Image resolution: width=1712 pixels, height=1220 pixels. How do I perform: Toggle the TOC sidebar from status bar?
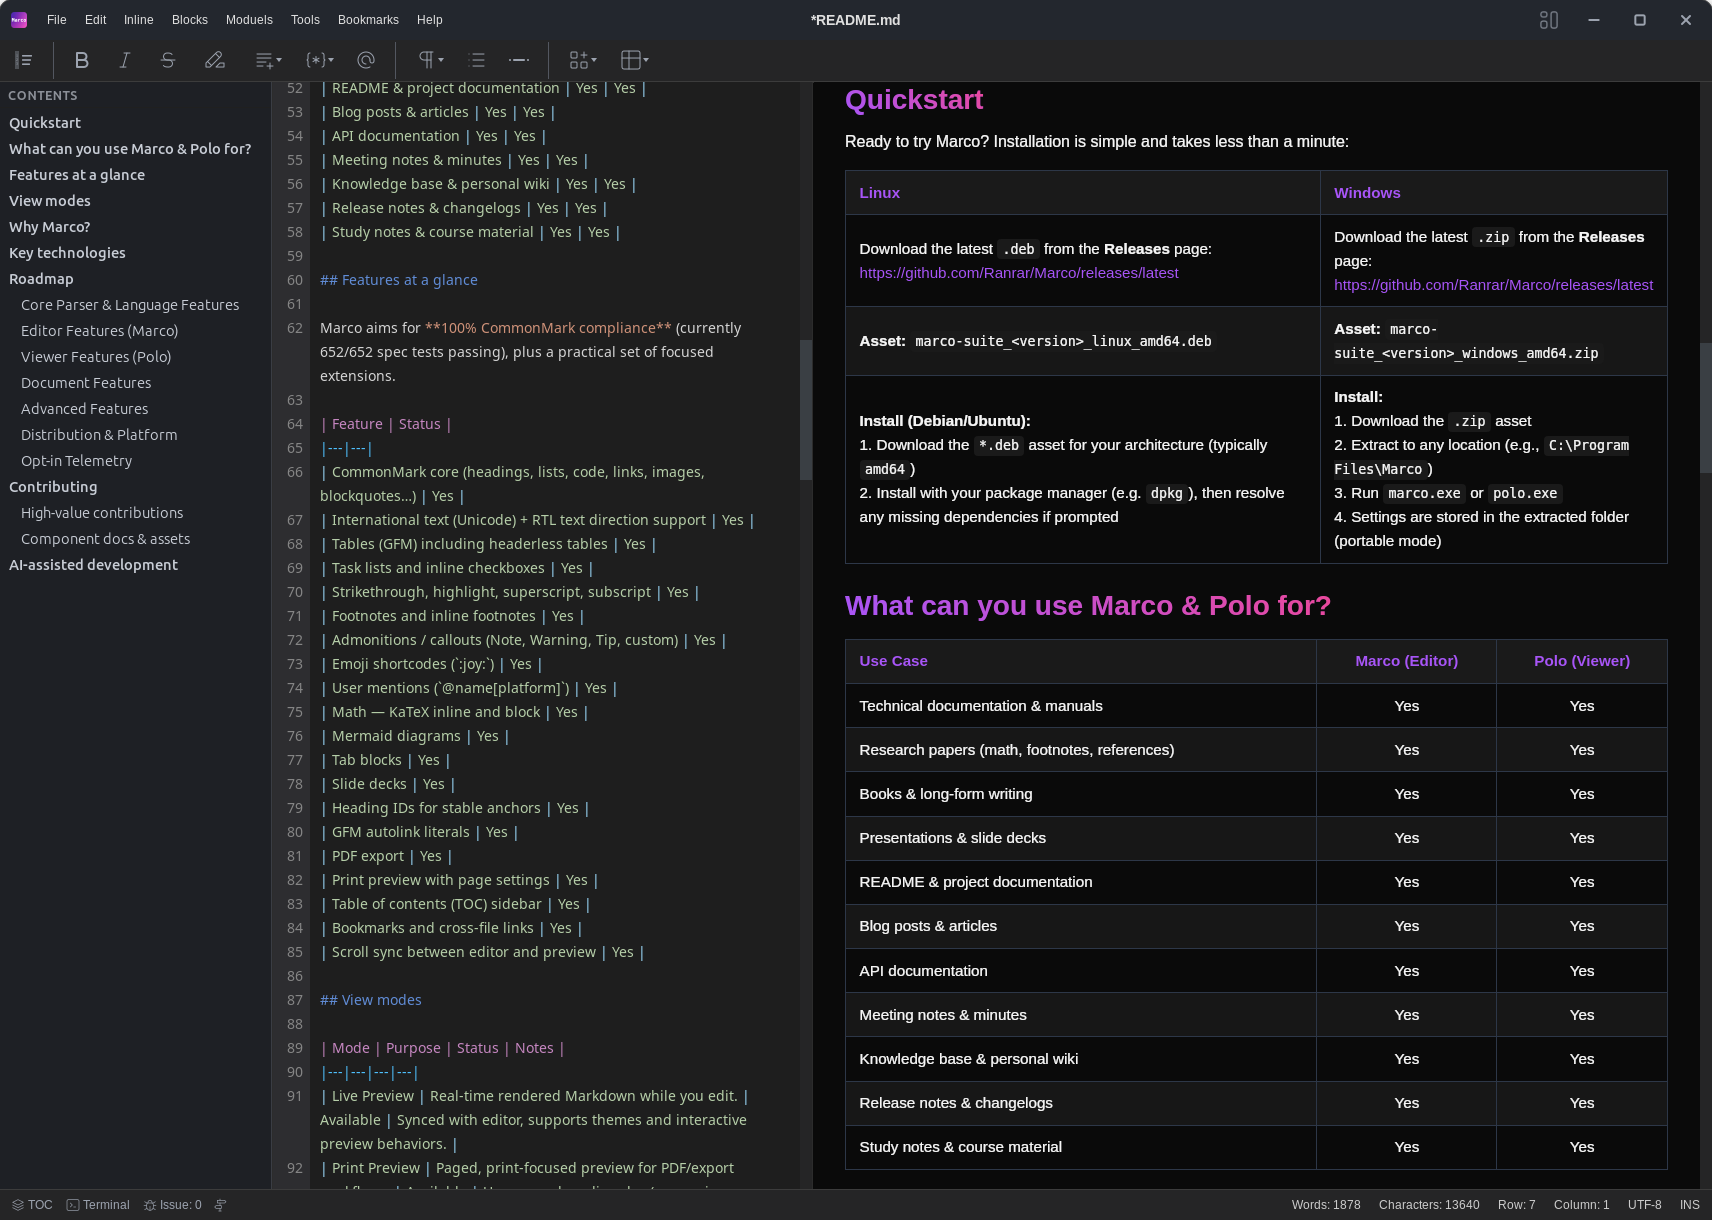[32, 1205]
